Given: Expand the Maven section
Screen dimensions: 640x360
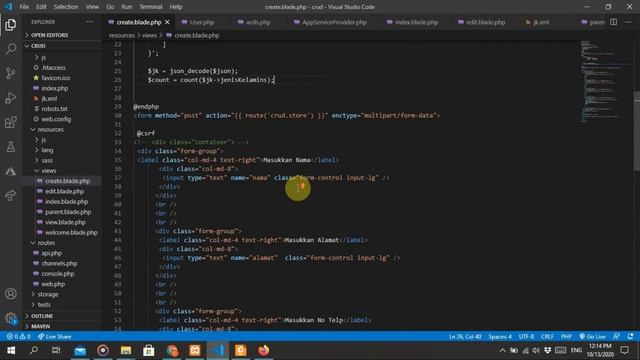Looking at the screenshot, I should pos(40,327).
